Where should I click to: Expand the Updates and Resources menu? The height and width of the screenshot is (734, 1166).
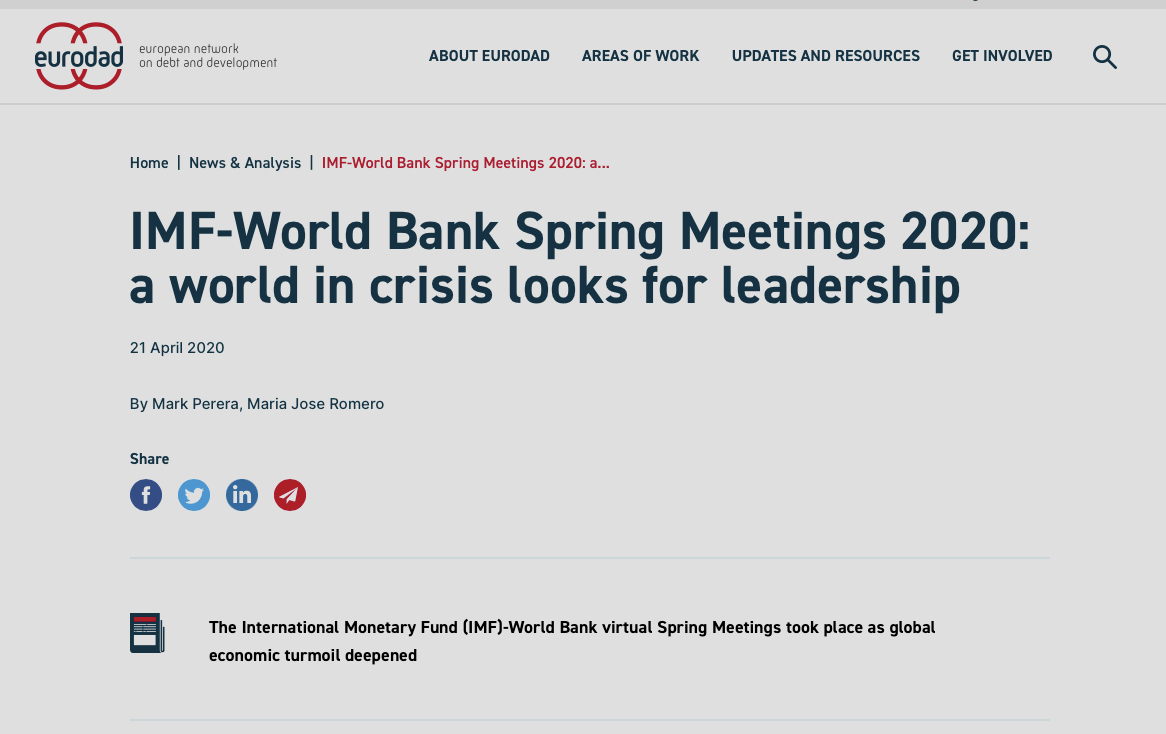[x=825, y=56]
